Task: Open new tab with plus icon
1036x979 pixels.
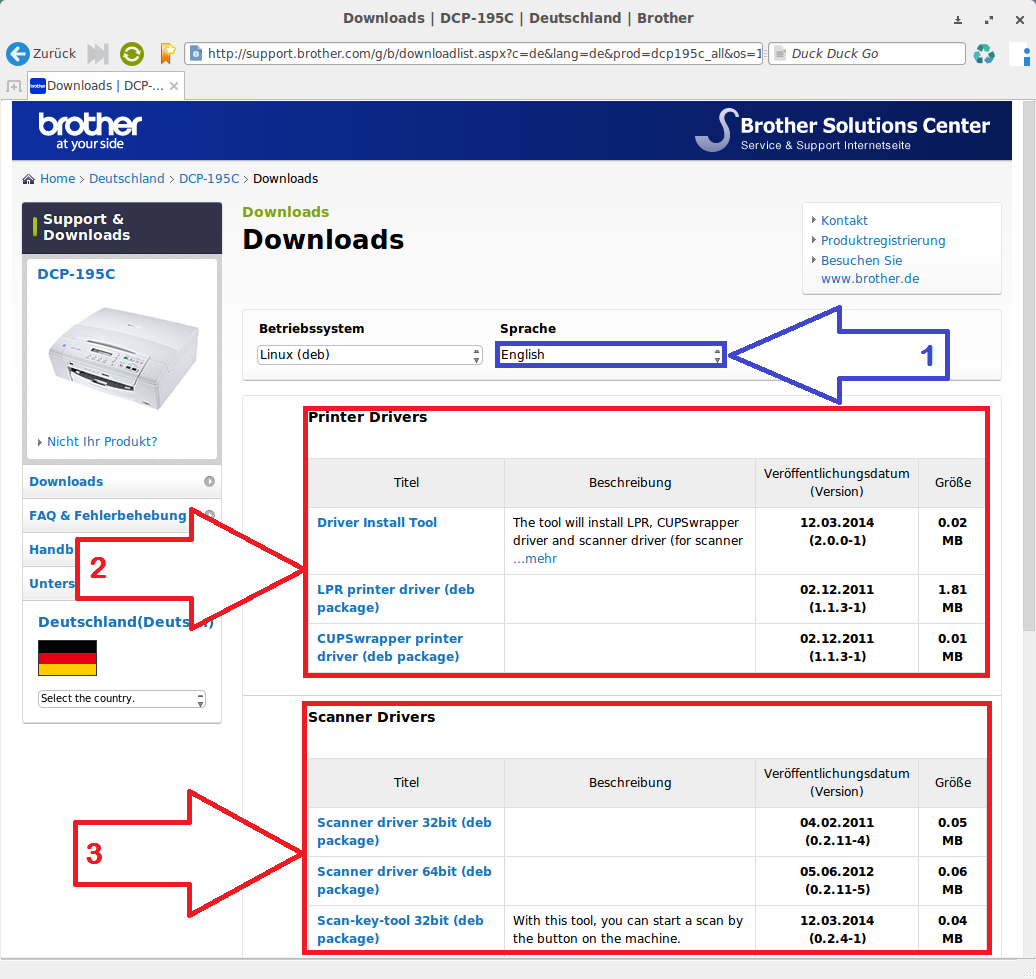Action: click(13, 86)
